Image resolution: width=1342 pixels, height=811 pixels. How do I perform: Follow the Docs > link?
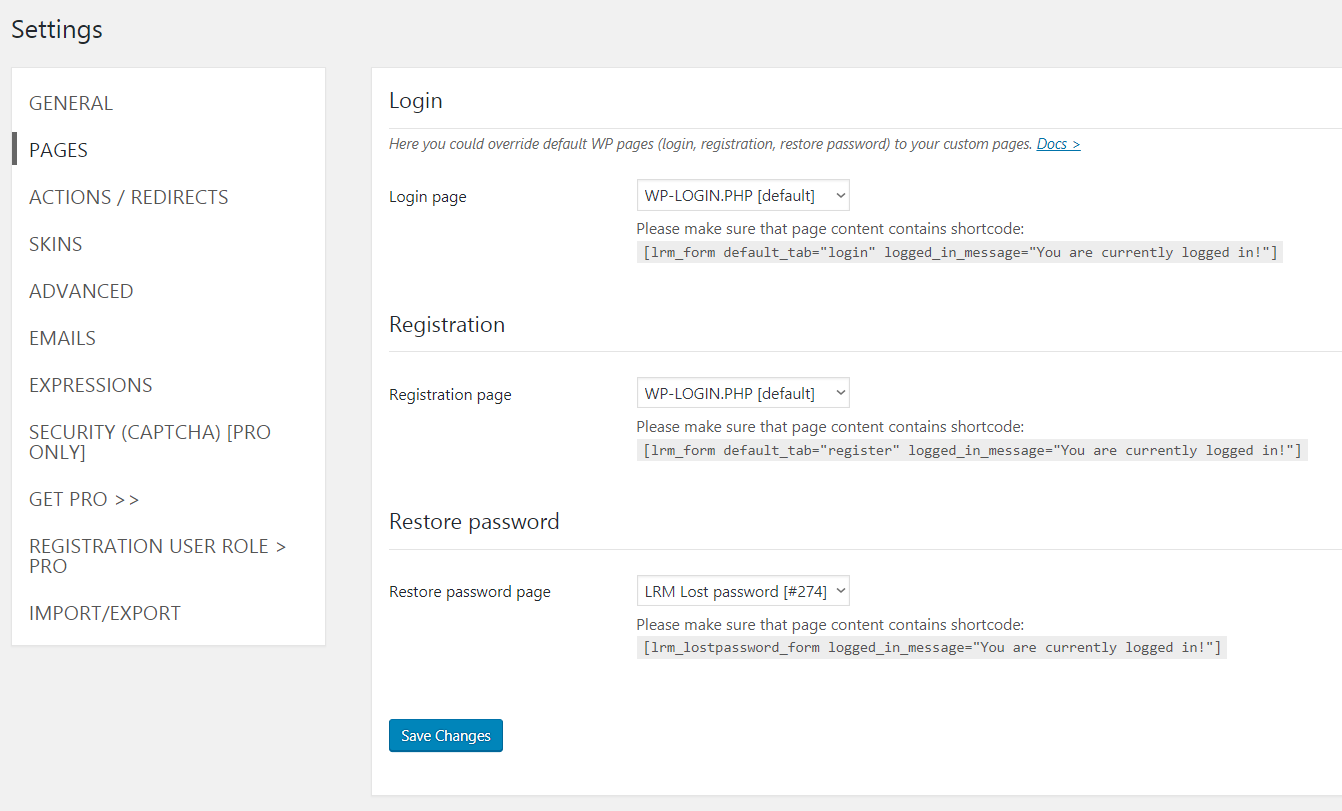(x=1058, y=144)
